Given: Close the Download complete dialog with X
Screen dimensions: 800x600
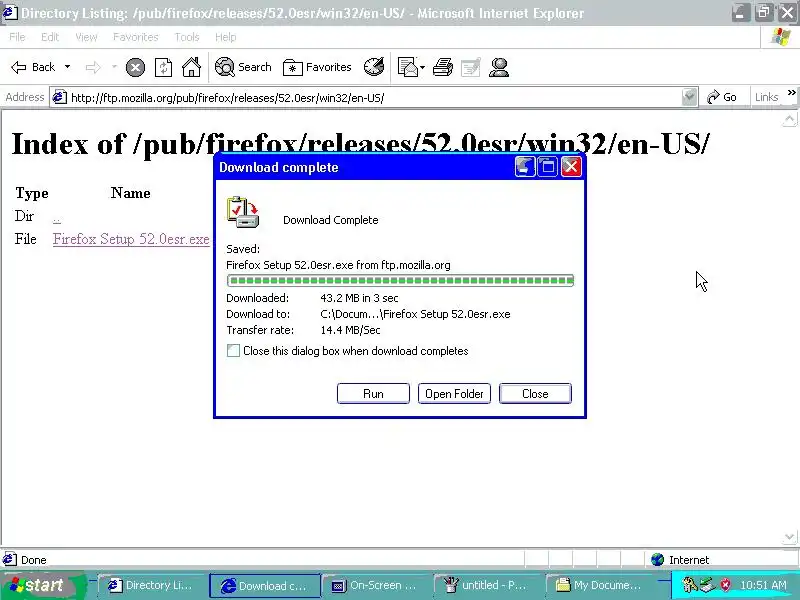Looking at the screenshot, I should point(571,166).
